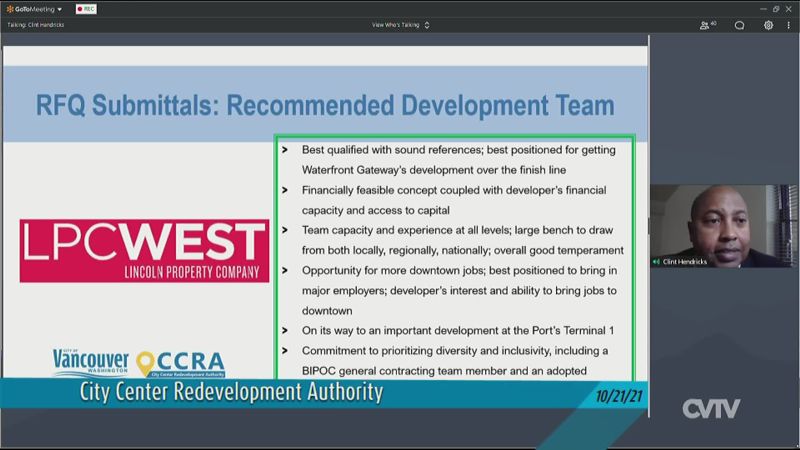Click the City of Vancouver Washington logo
Viewport: 800px width, 450px height.
coord(90,362)
